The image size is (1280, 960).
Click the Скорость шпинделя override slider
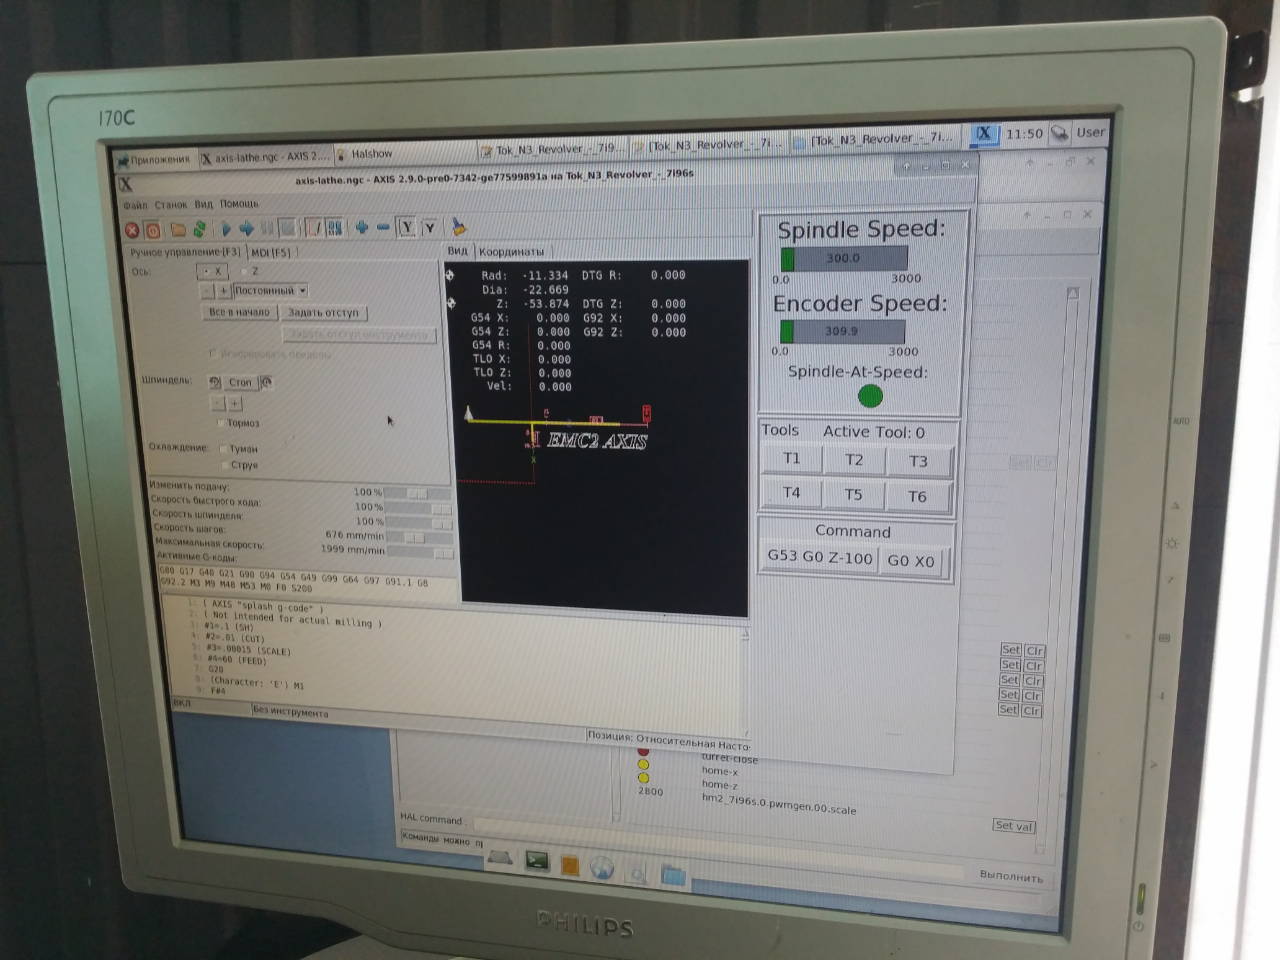420,522
